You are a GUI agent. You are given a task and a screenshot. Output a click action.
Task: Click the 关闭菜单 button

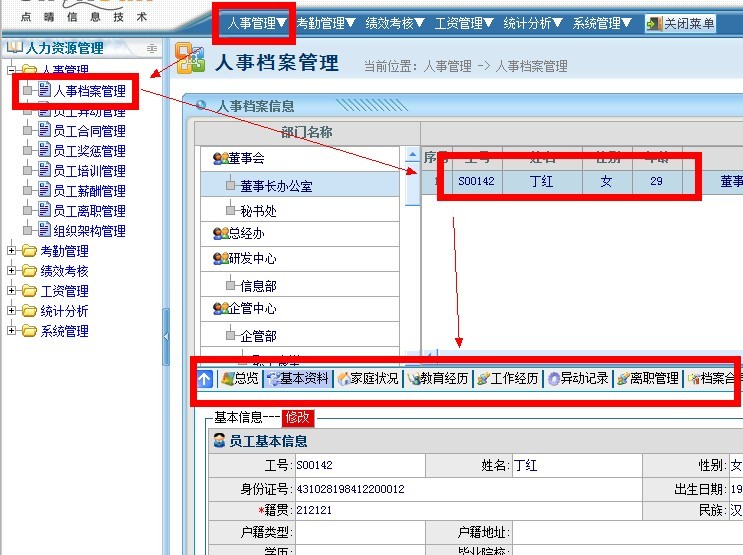[x=681, y=23]
